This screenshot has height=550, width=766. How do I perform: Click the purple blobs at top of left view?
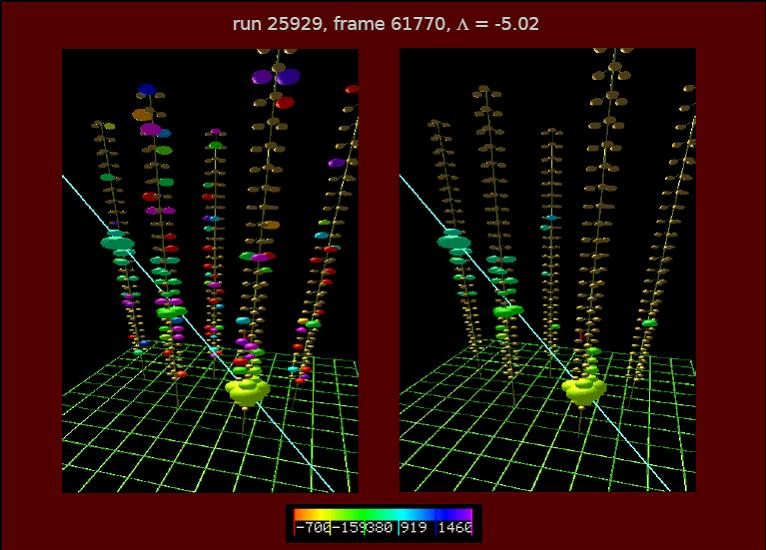pos(275,76)
